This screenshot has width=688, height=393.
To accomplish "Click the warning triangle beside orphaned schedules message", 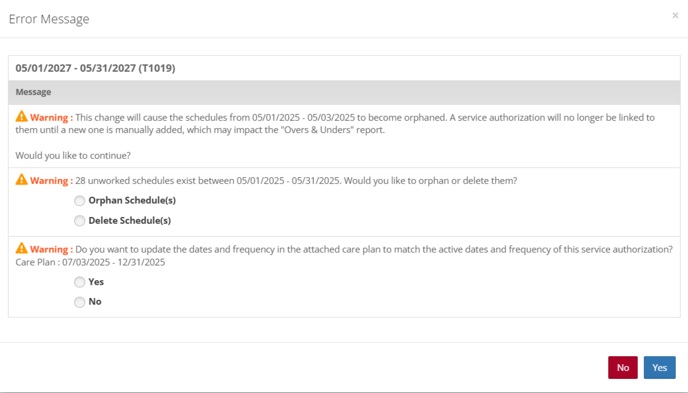I will (22, 116).
